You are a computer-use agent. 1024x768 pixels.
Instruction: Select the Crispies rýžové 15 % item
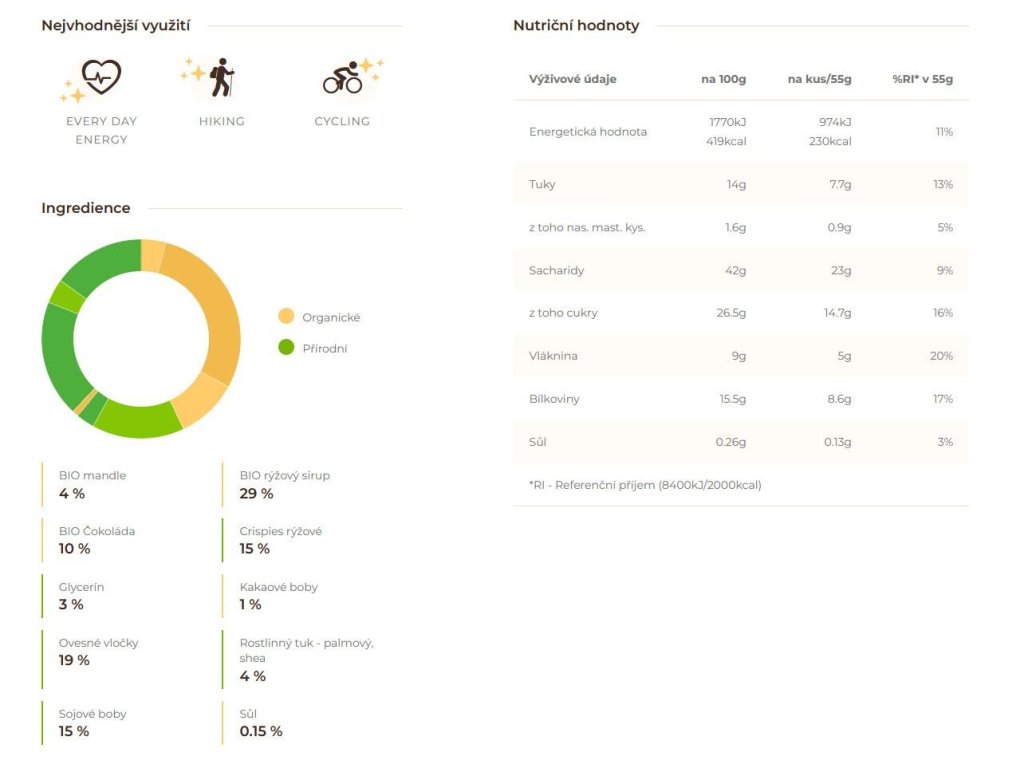pyautogui.click(x=281, y=540)
